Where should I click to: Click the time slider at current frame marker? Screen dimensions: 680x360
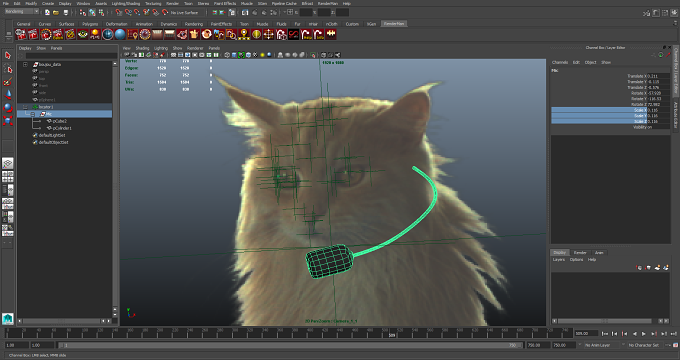tap(392, 334)
